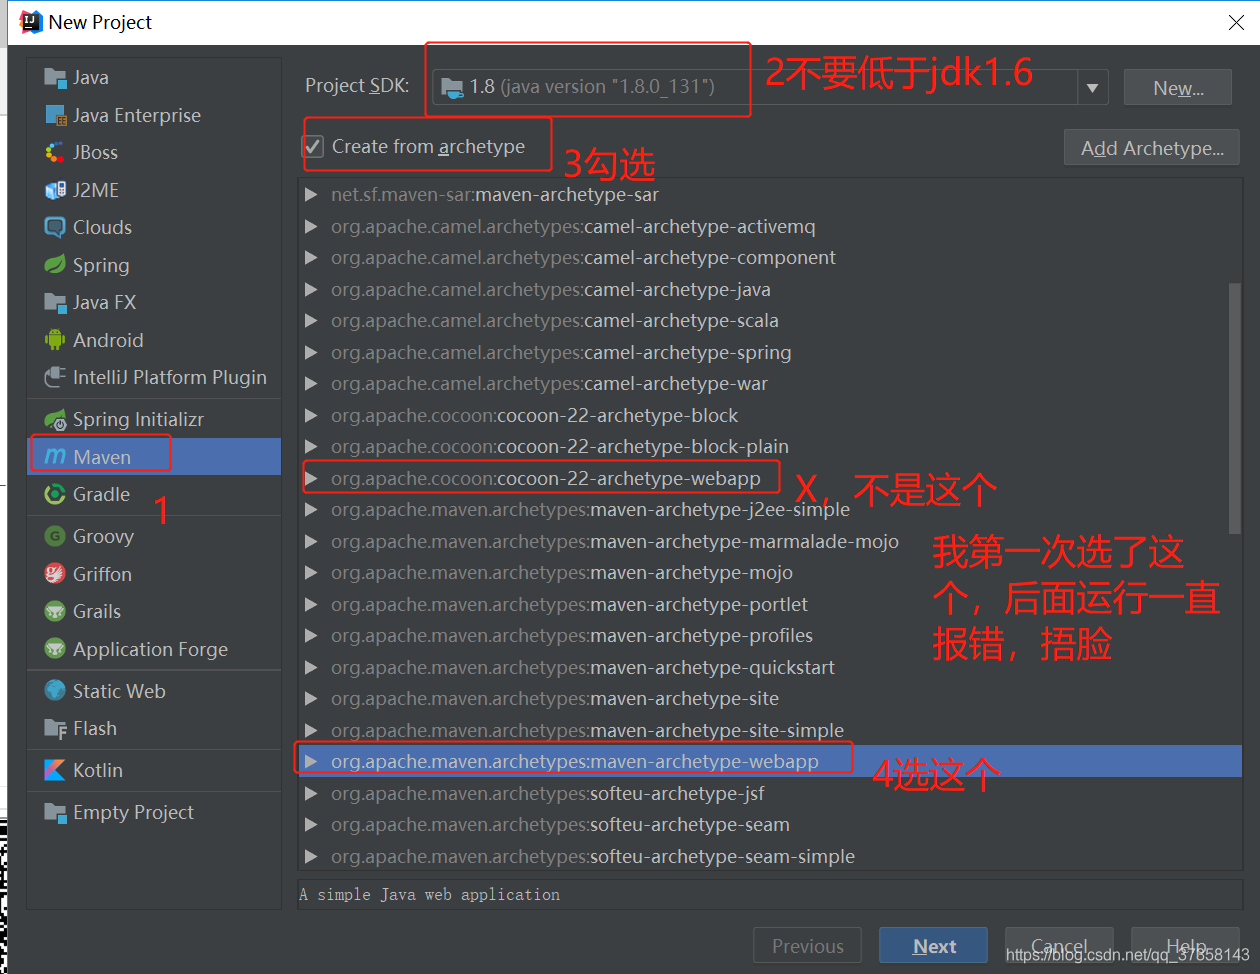
Task: Select maven-archetype-profiles archetype
Action: 572,636
